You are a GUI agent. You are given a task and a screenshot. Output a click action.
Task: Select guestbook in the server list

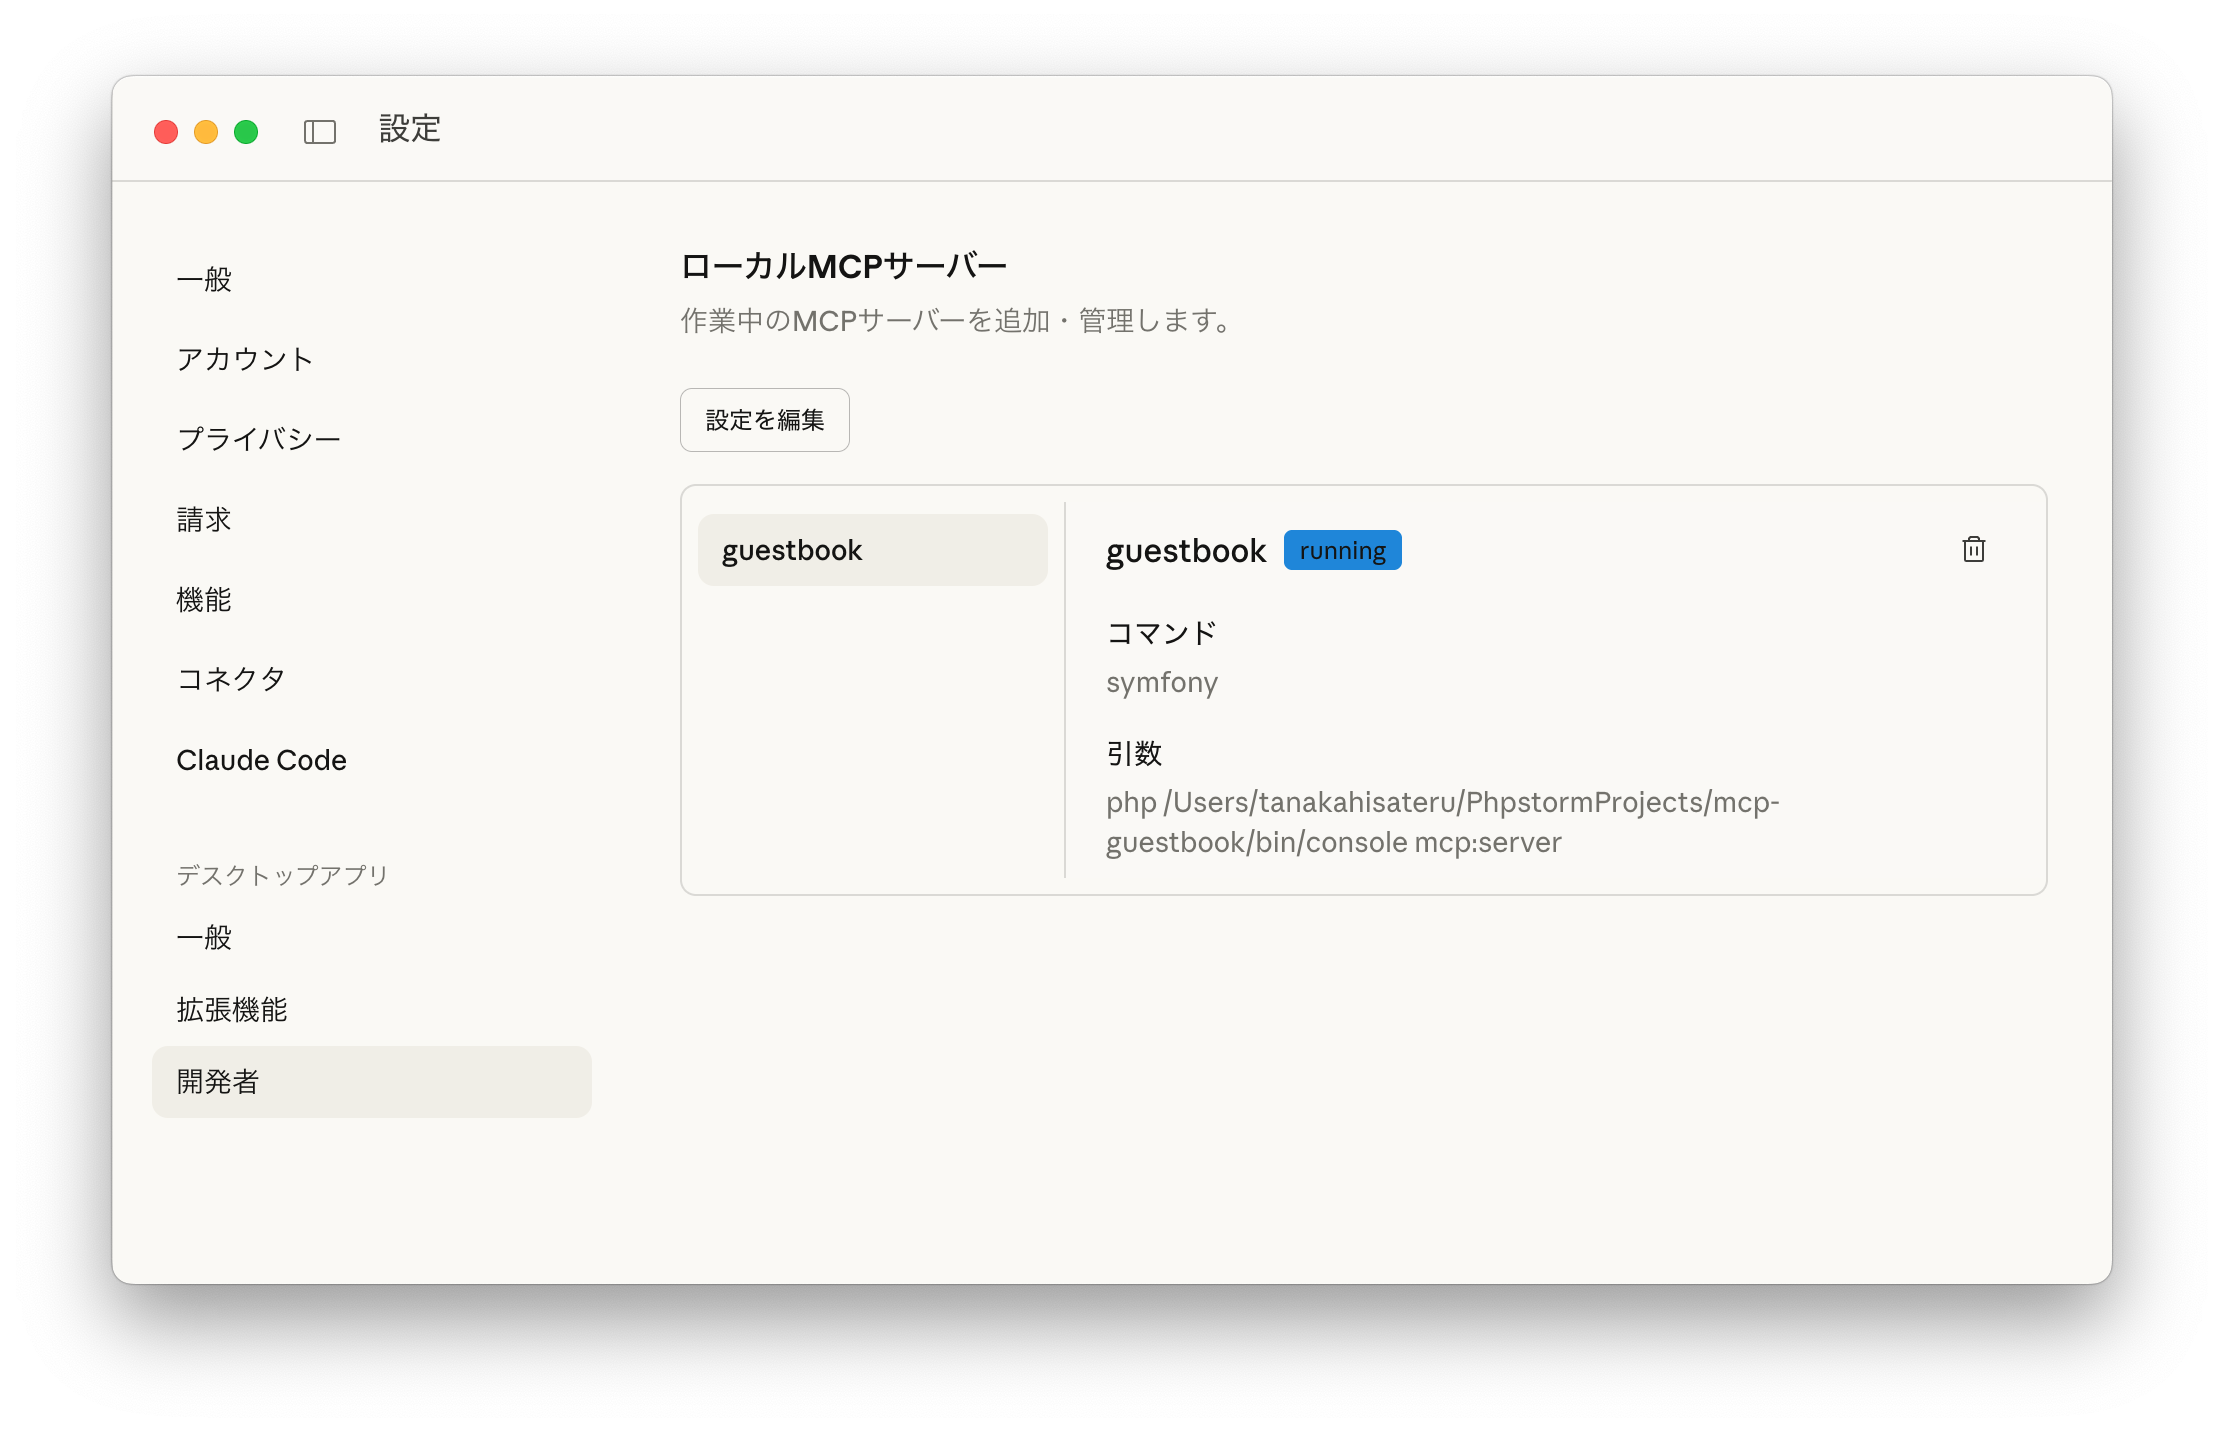tap(872, 550)
